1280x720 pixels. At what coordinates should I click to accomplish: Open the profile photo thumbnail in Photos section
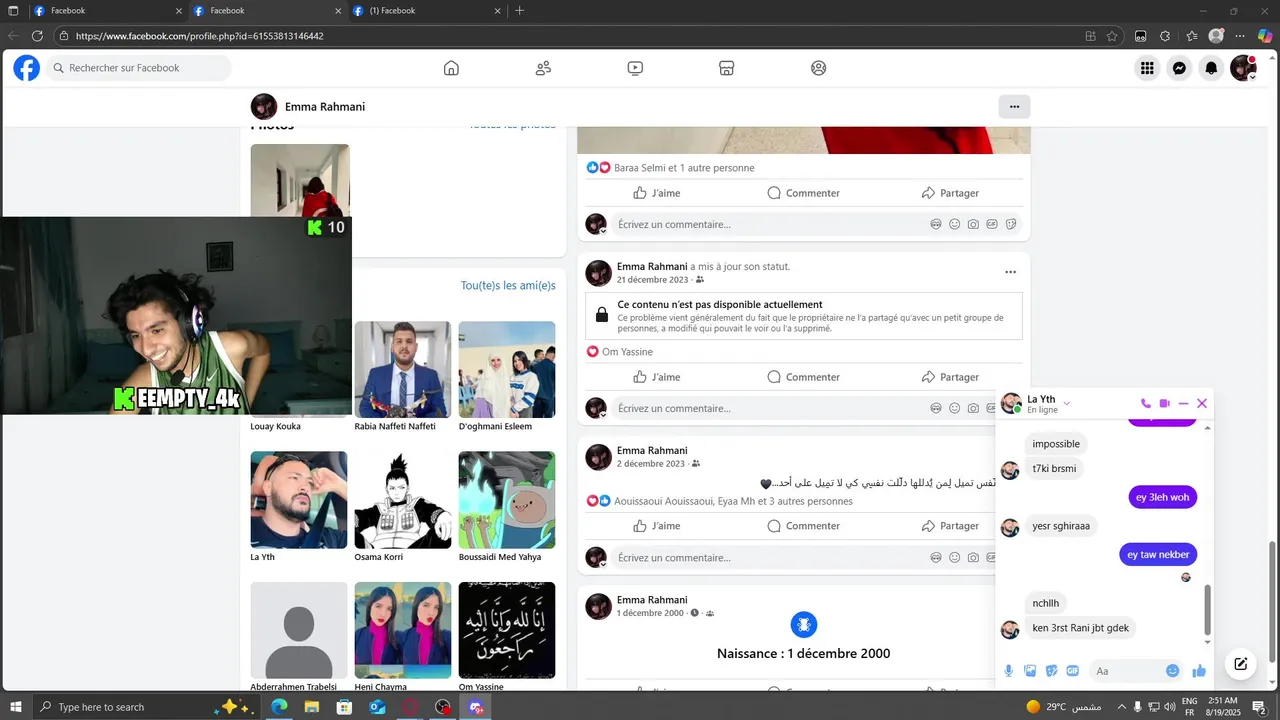[x=300, y=180]
